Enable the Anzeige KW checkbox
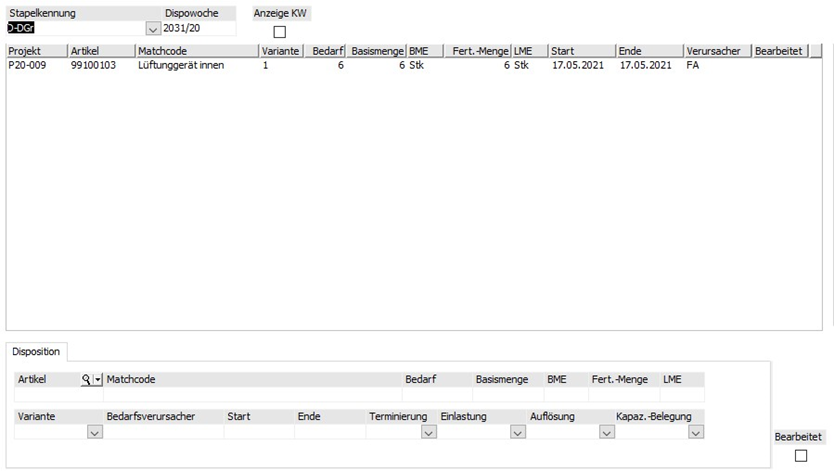The width and height of the screenshot is (834, 471). click(x=279, y=32)
